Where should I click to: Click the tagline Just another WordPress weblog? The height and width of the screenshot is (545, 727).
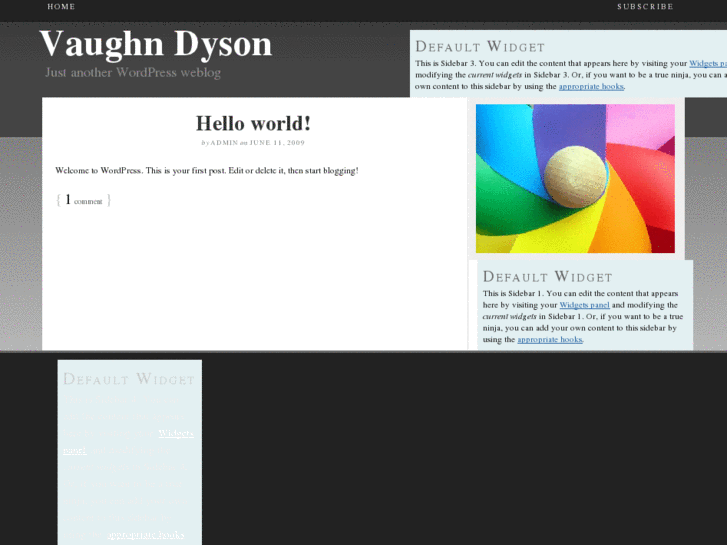click(x=133, y=72)
